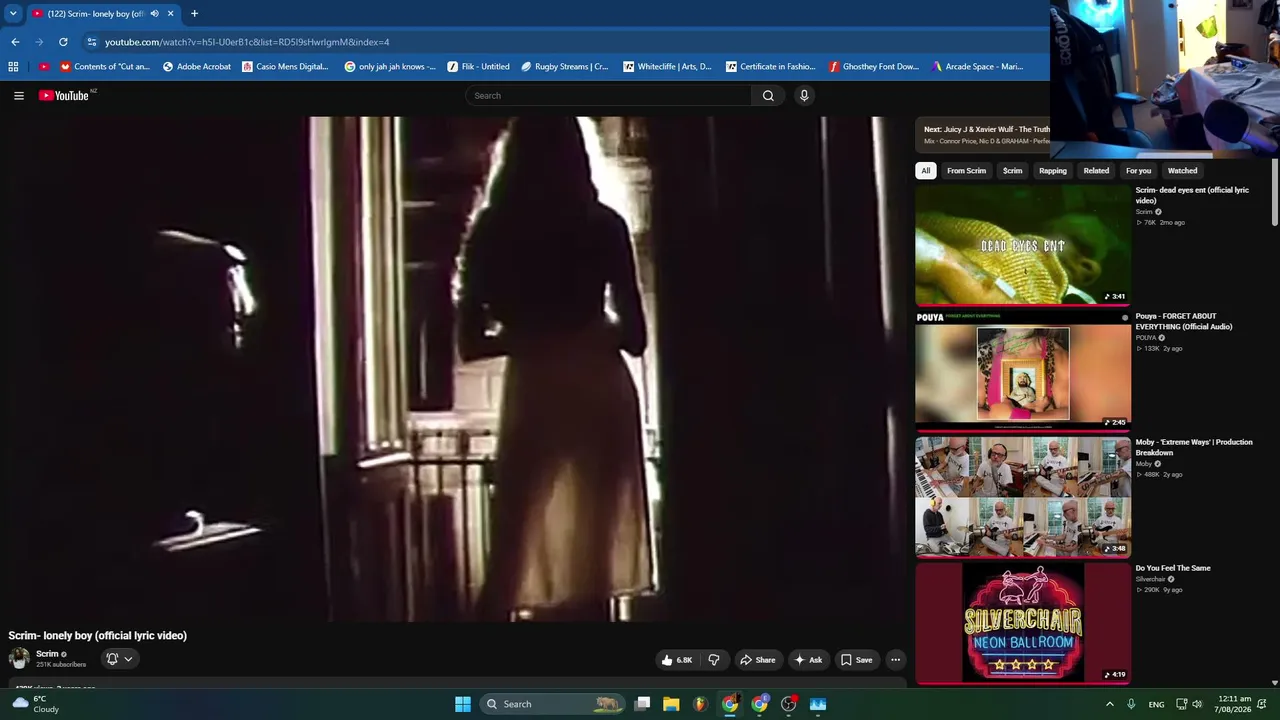This screenshot has width=1280, height=720.
Task: Play Silverchair Neon Ballroom thumbnail
Action: (1023, 623)
